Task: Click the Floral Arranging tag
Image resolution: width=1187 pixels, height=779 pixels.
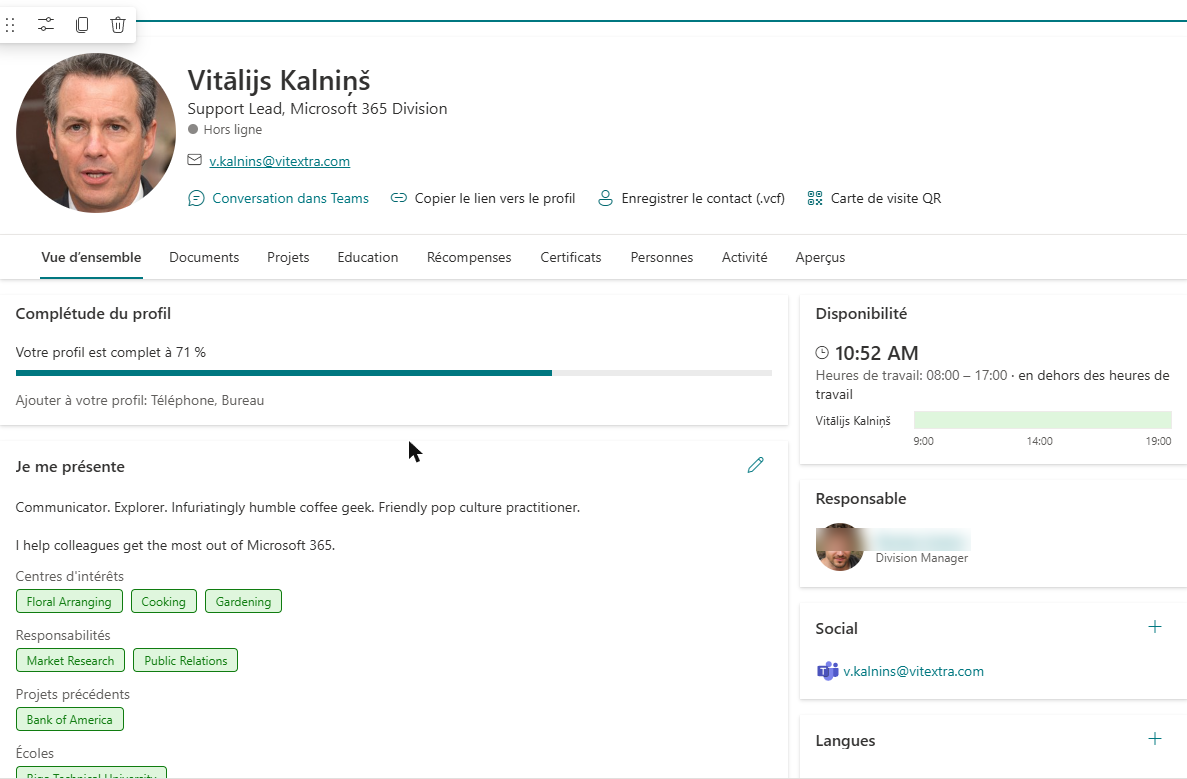Action: click(69, 601)
